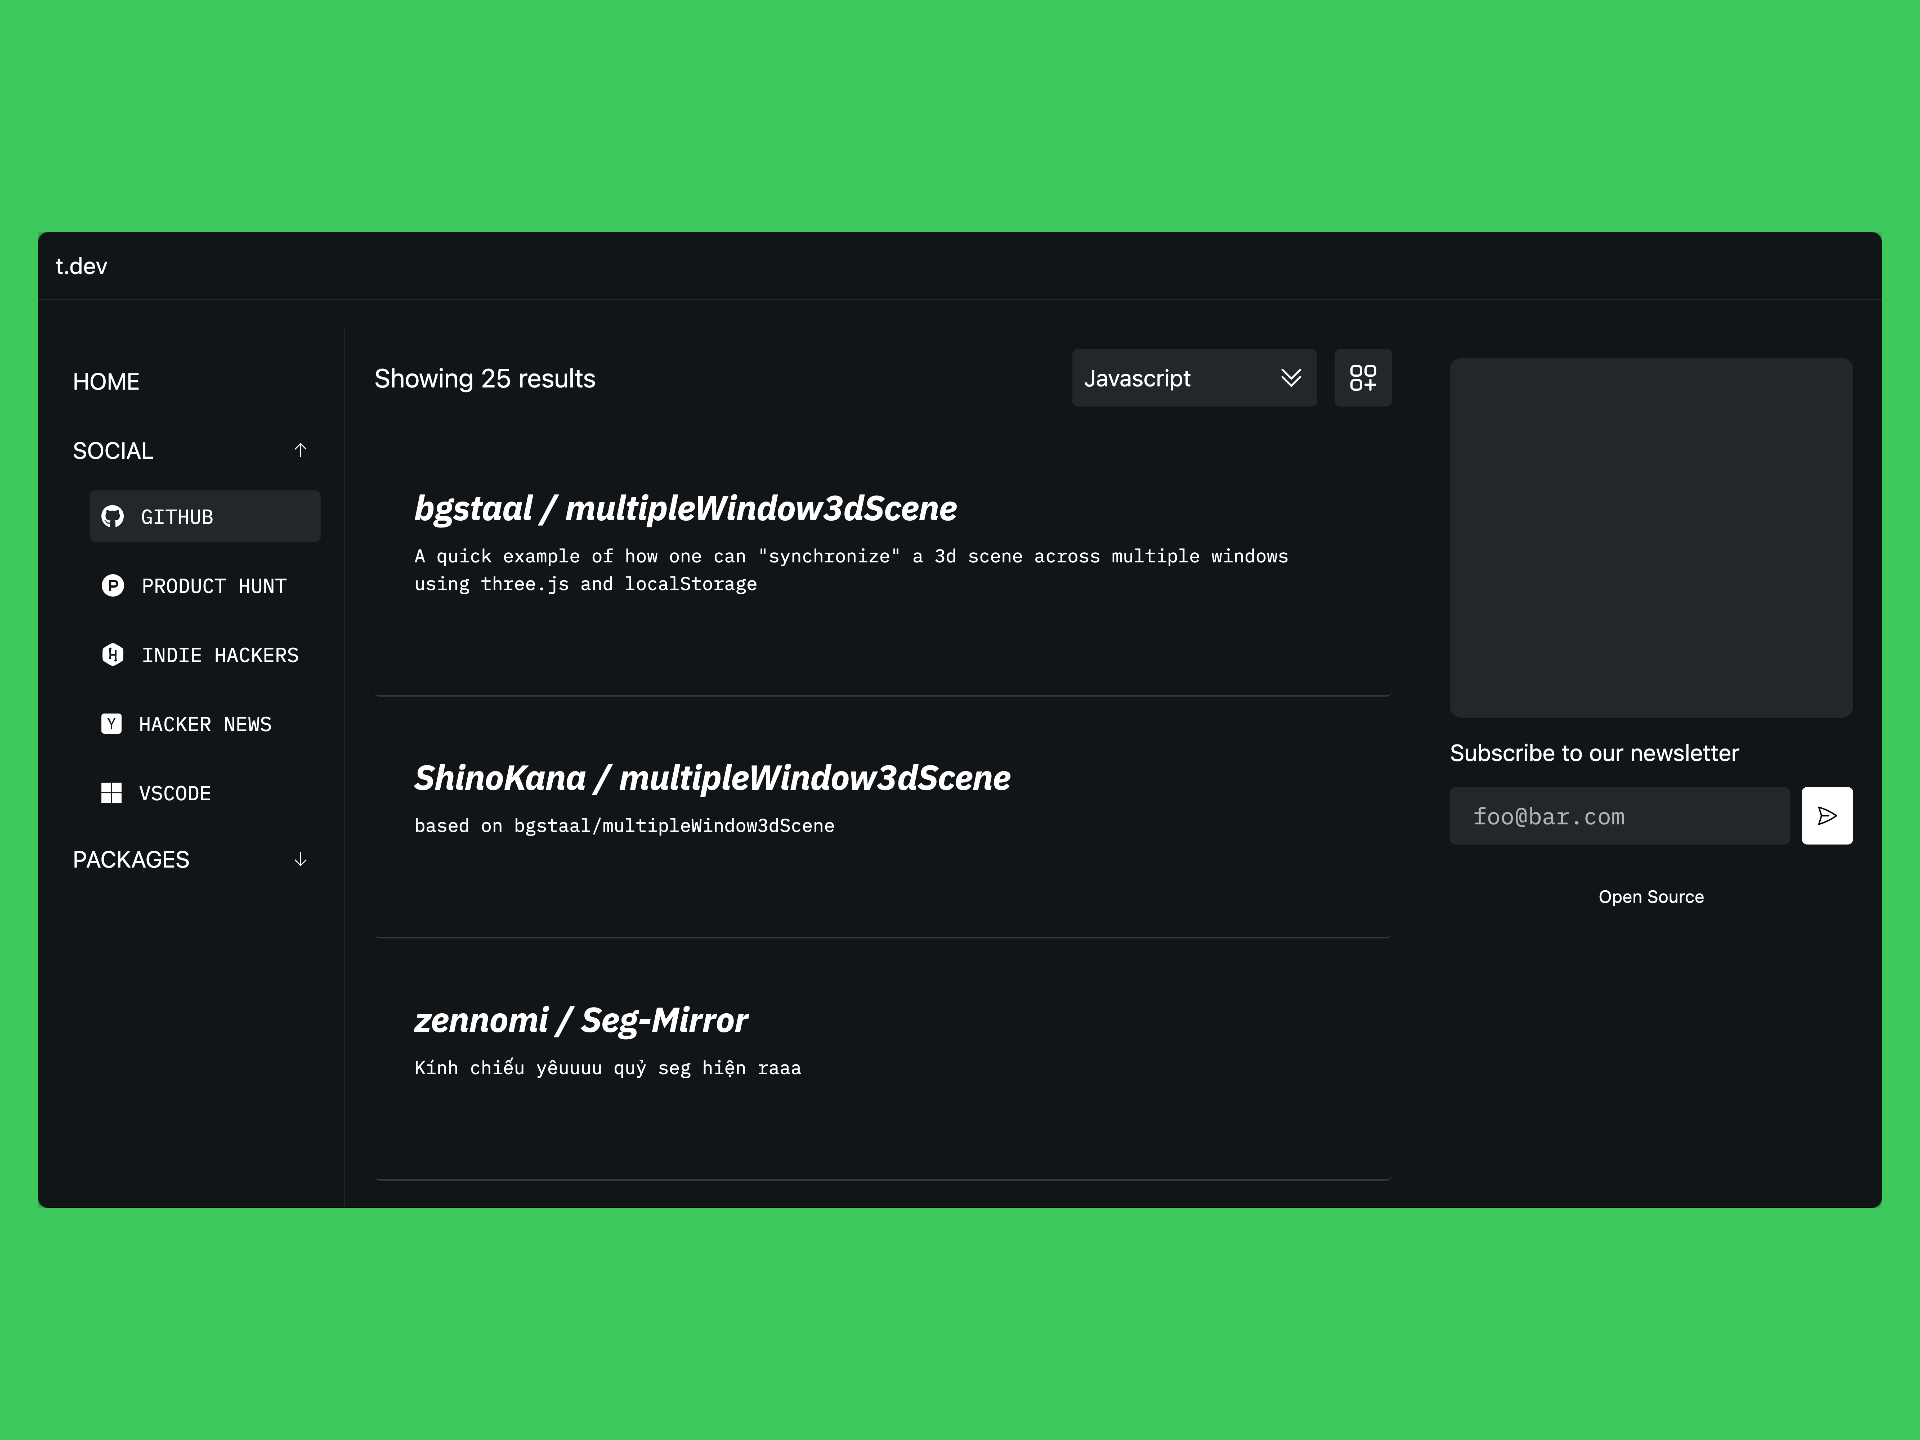
Task: Enable the HACKER NEWS feed
Action: coord(205,724)
